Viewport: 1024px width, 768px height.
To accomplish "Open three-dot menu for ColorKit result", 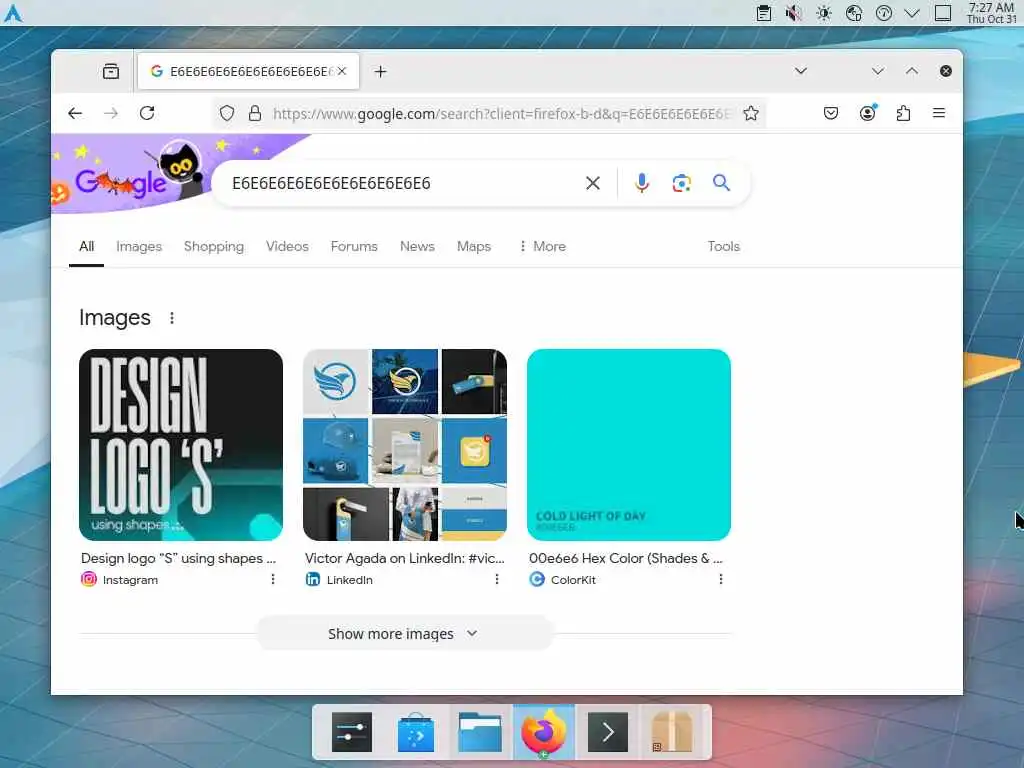I will tap(721, 579).
